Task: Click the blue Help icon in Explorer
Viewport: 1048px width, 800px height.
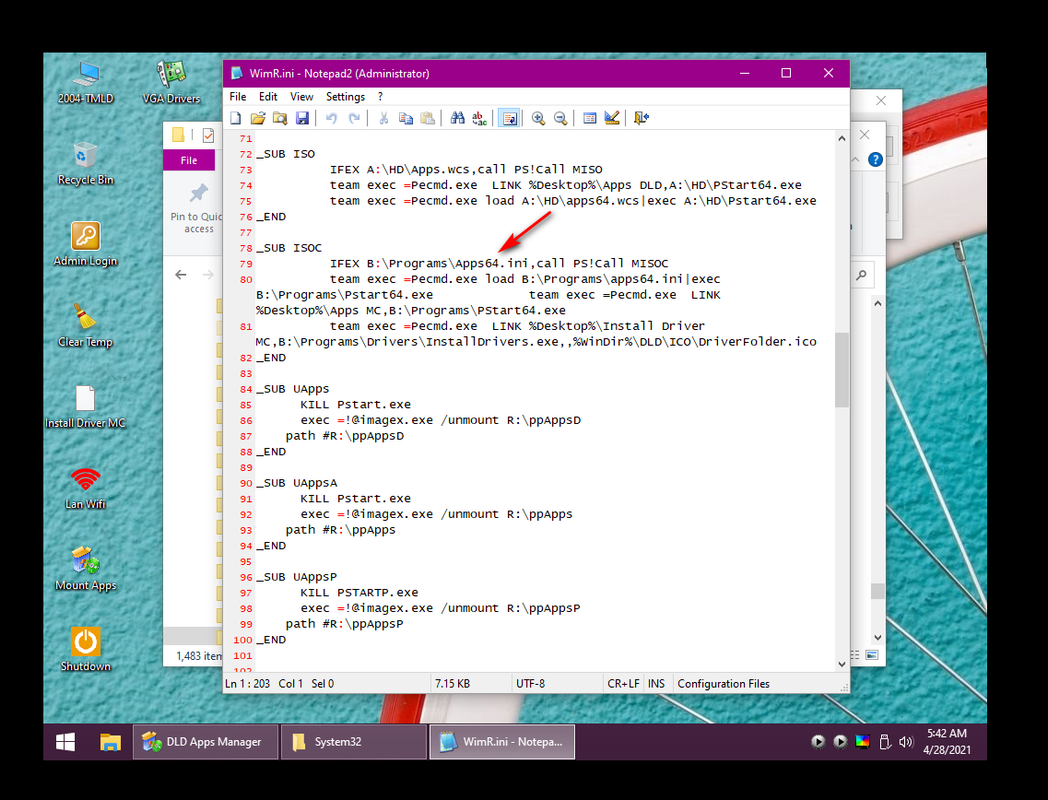Action: click(x=875, y=160)
